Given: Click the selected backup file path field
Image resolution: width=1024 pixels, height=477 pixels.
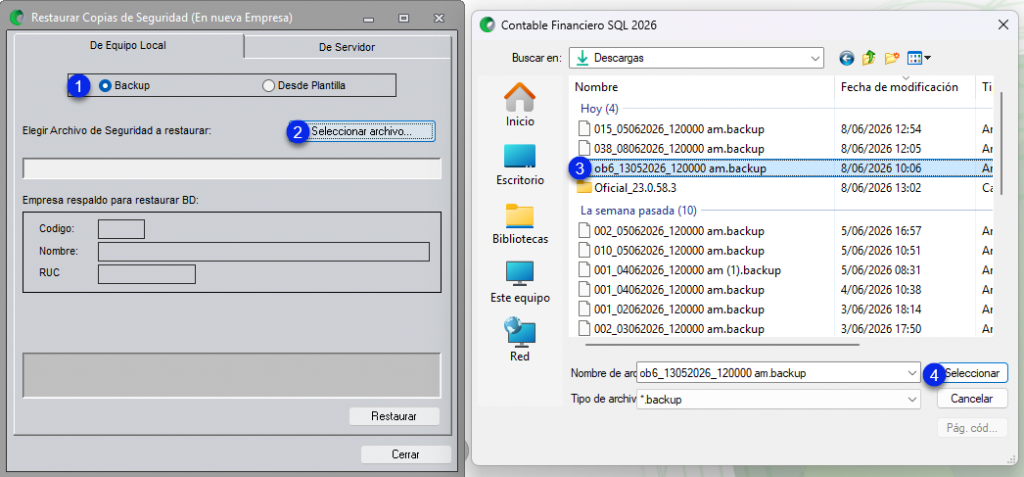Looking at the screenshot, I should [232, 168].
